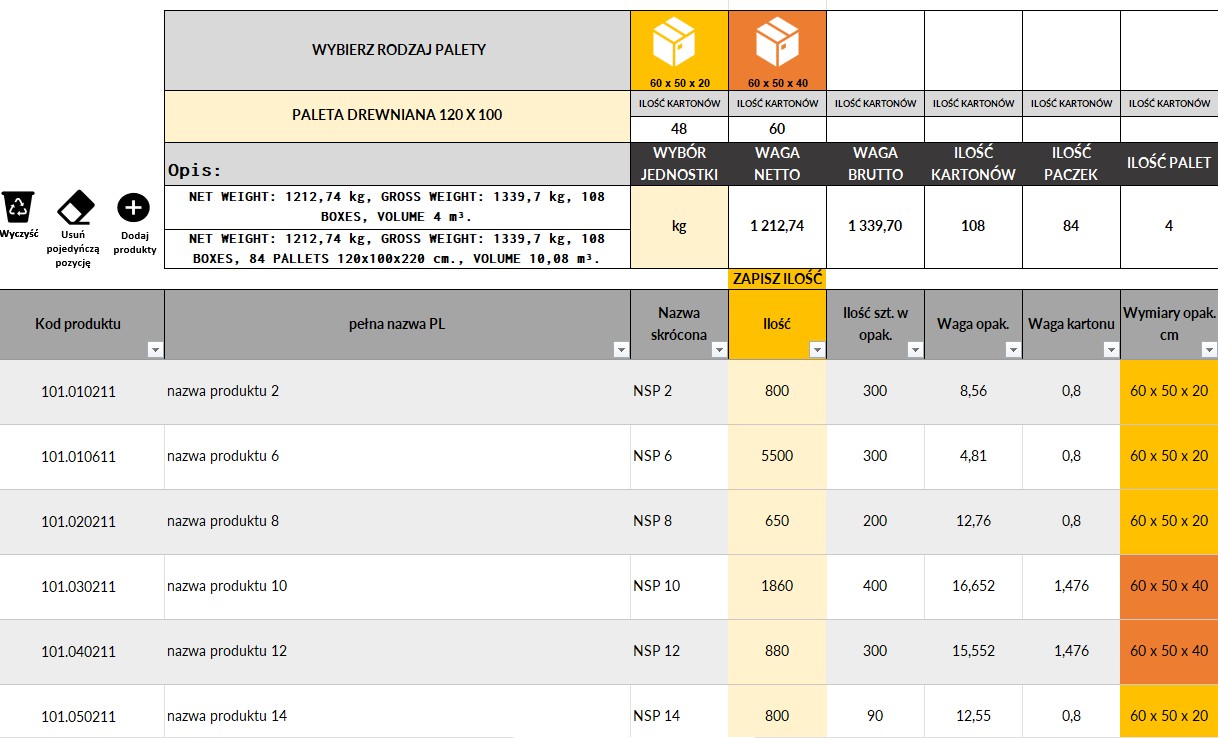Open the Ilość column filter dropdown
The width and height of the screenshot is (1218, 738).
[x=817, y=349]
